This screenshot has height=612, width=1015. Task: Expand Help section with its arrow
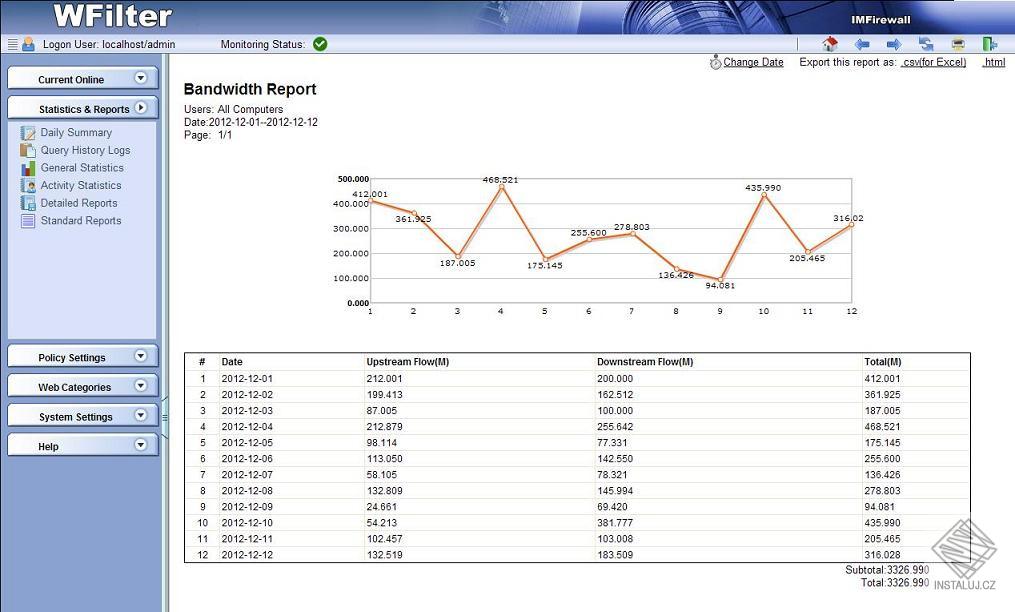coord(140,445)
